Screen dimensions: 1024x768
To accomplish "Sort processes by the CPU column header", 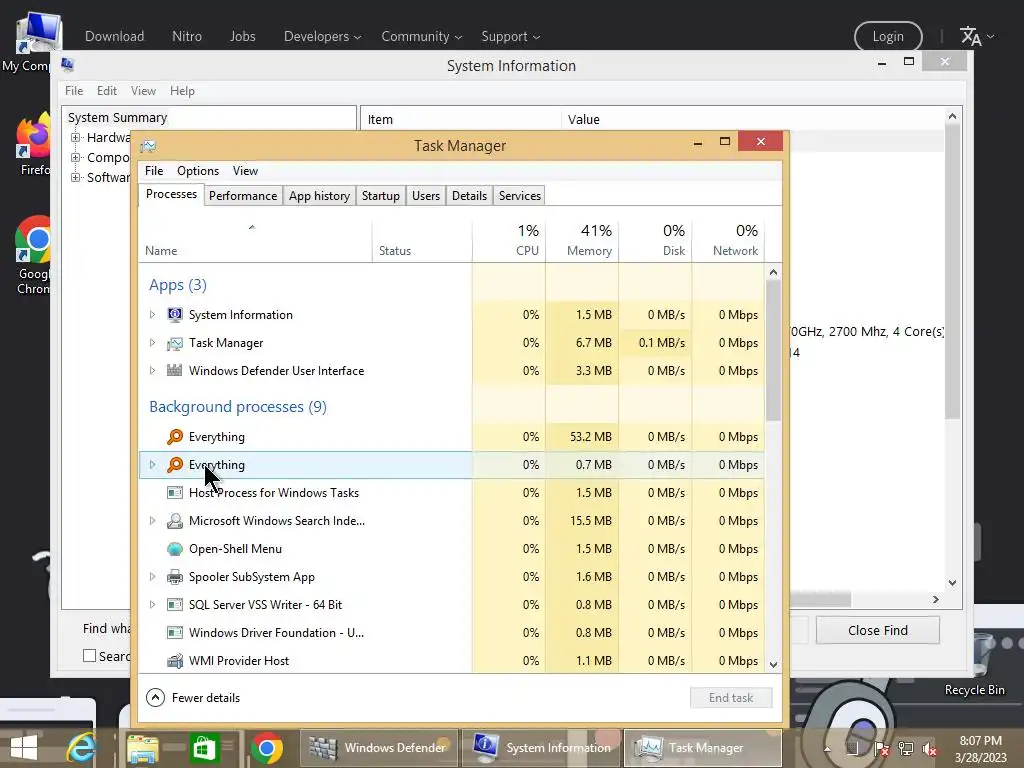I will point(509,240).
